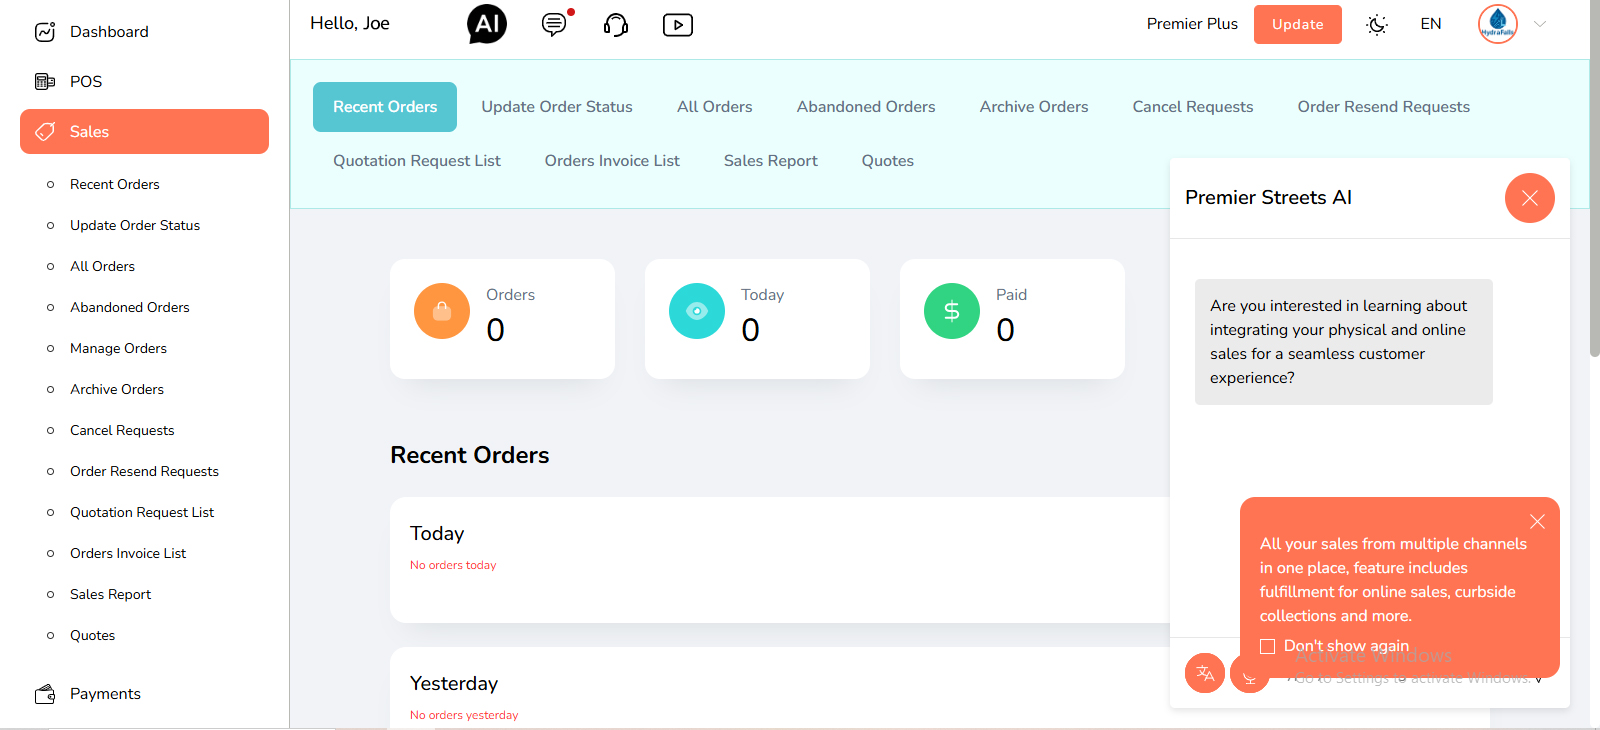Click the Dashboard sidebar icon
The height and width of the screenshot is (730, 1600).
(x=45, y=32)
